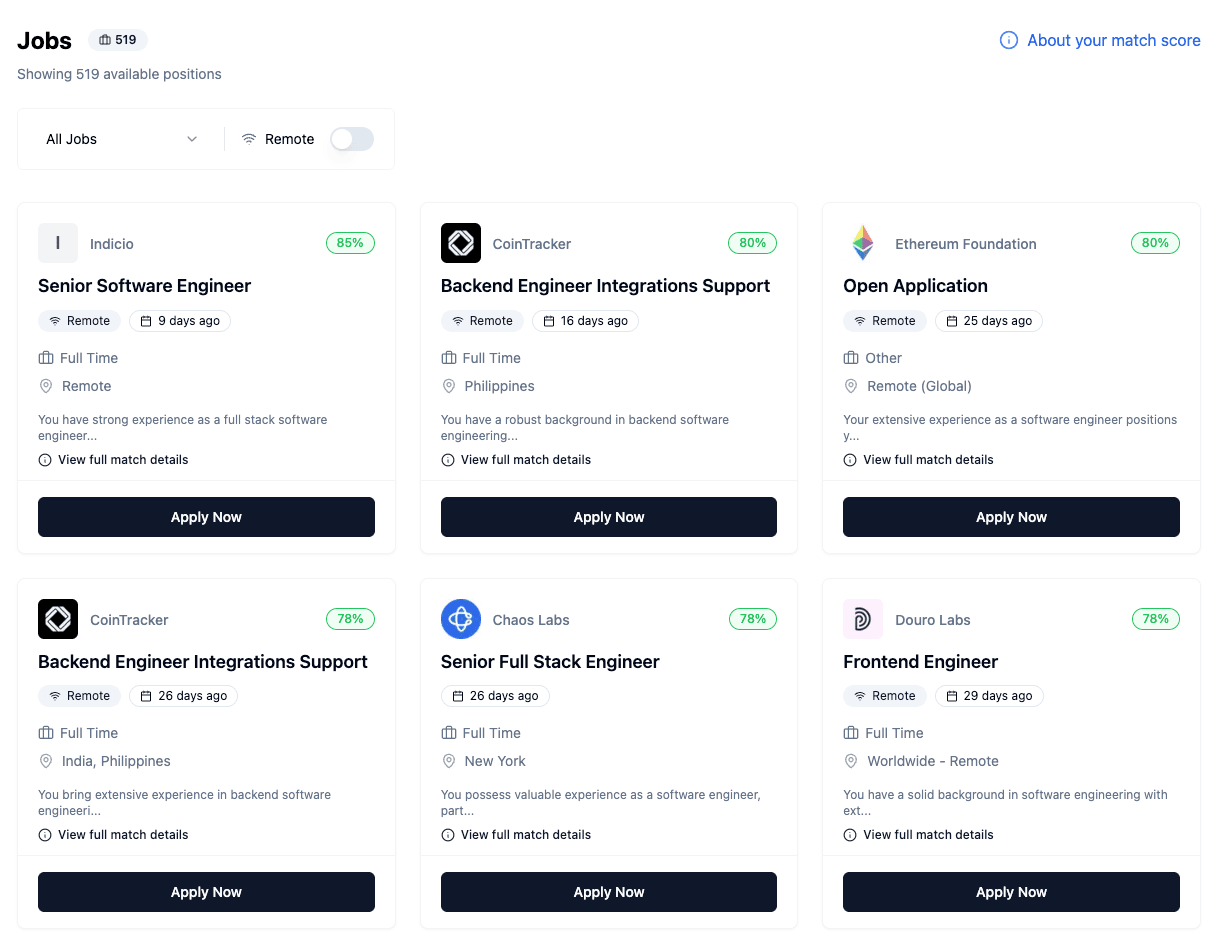Click wifi icon in Ethereum Foundation Remote tag

coord(860,321)
